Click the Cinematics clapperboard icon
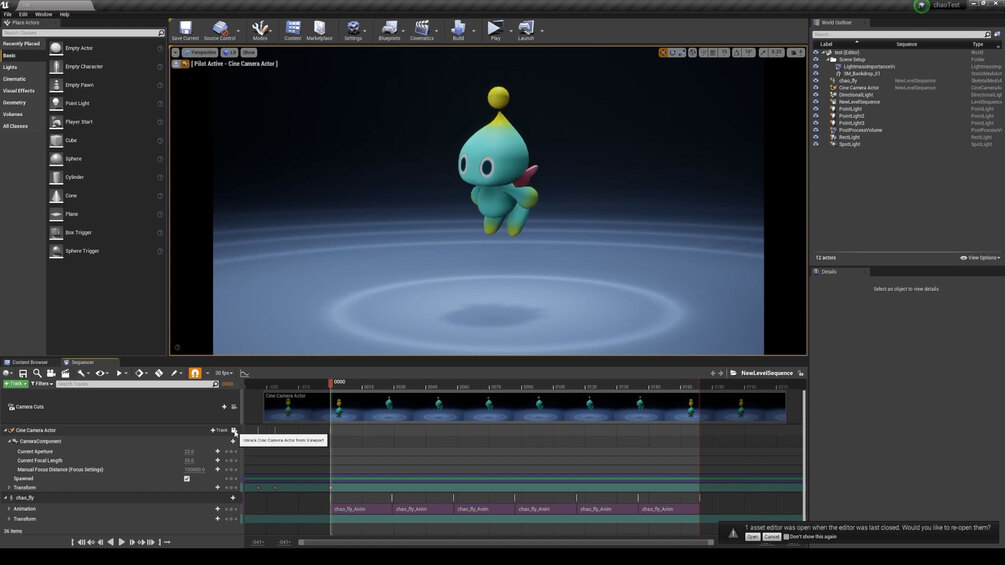This screenshot has height=565, width=1005. pyautogui.click(x=422, y=28)
